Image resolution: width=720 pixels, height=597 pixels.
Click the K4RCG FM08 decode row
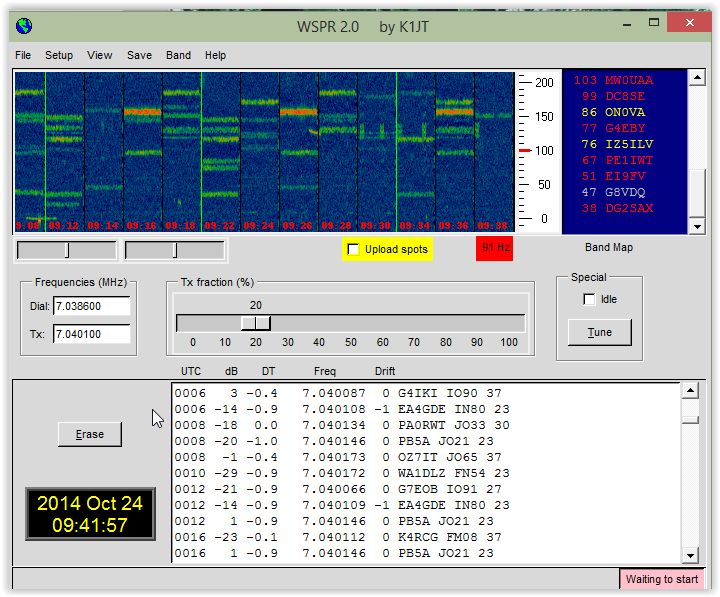point(338,537)
